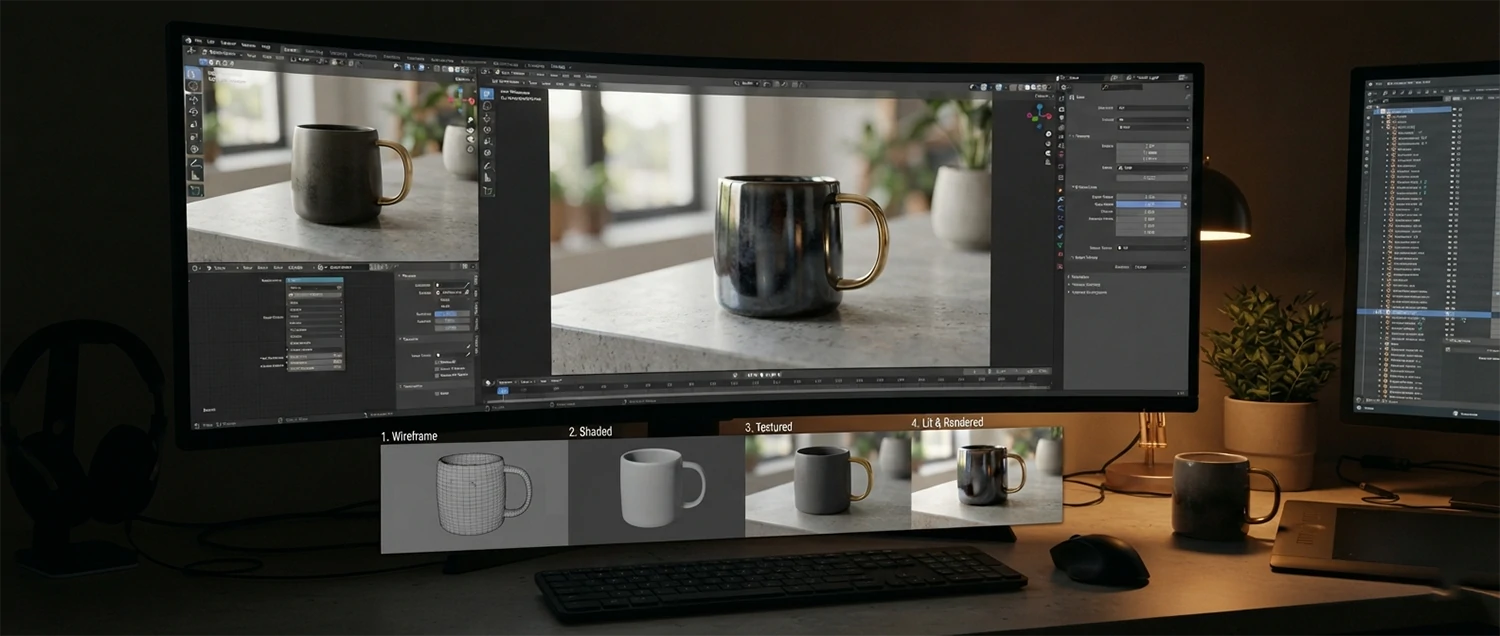Collapse the first expanded section in Properties panel
Image resolution: width=1500 pixels, height=636 pixels.
pos(1072,136)
